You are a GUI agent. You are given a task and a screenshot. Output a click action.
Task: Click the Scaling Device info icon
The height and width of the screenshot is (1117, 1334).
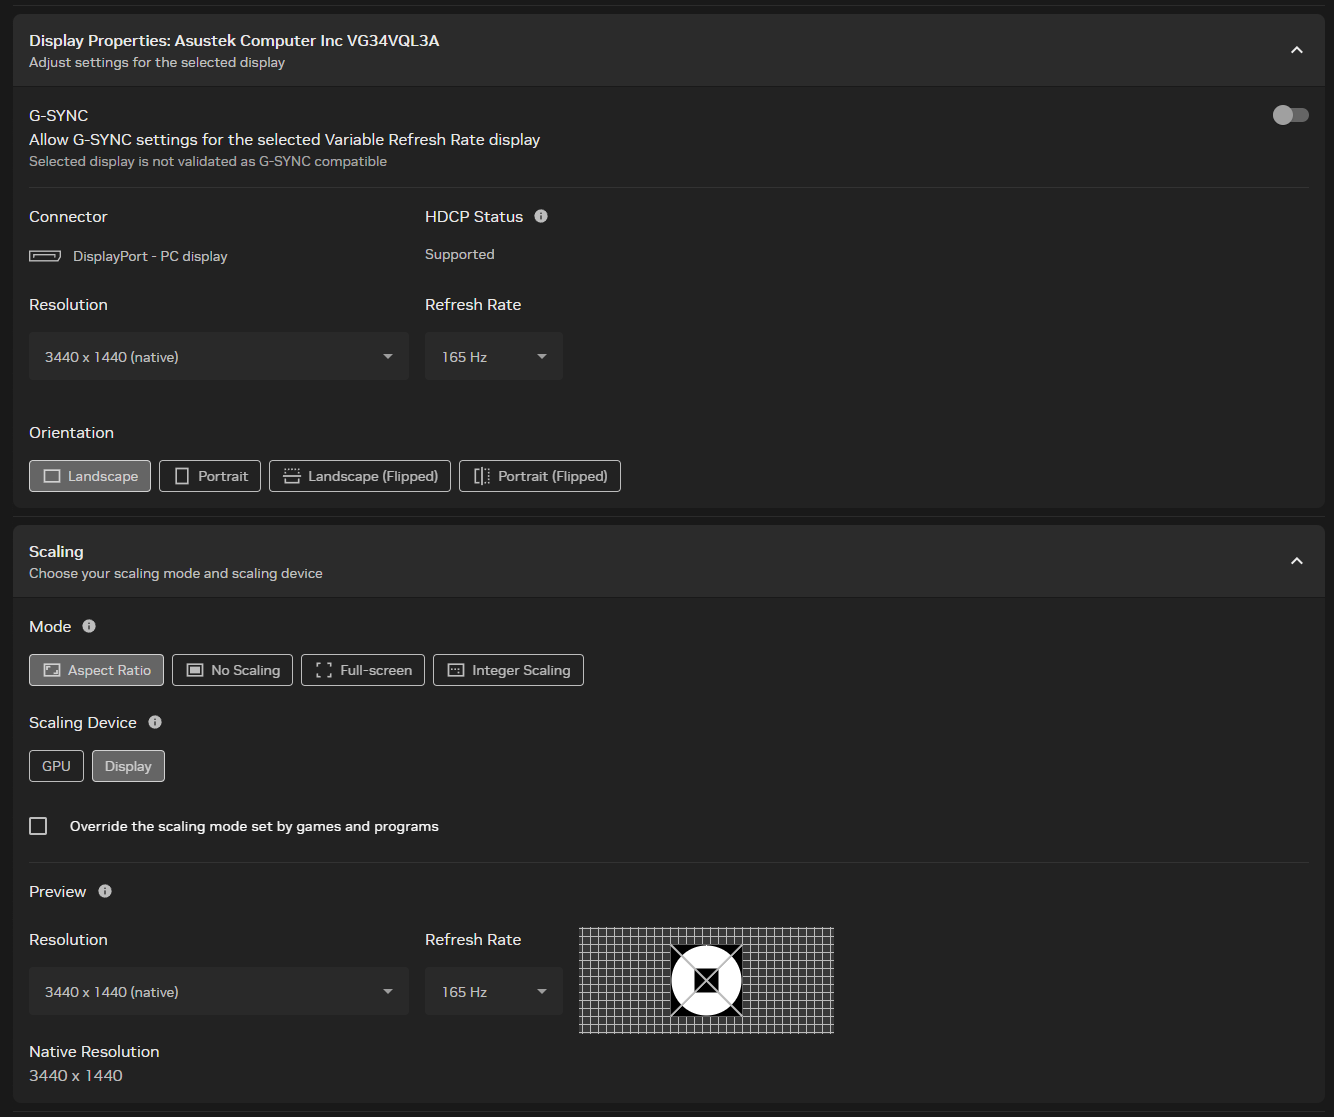coord(155,722)
